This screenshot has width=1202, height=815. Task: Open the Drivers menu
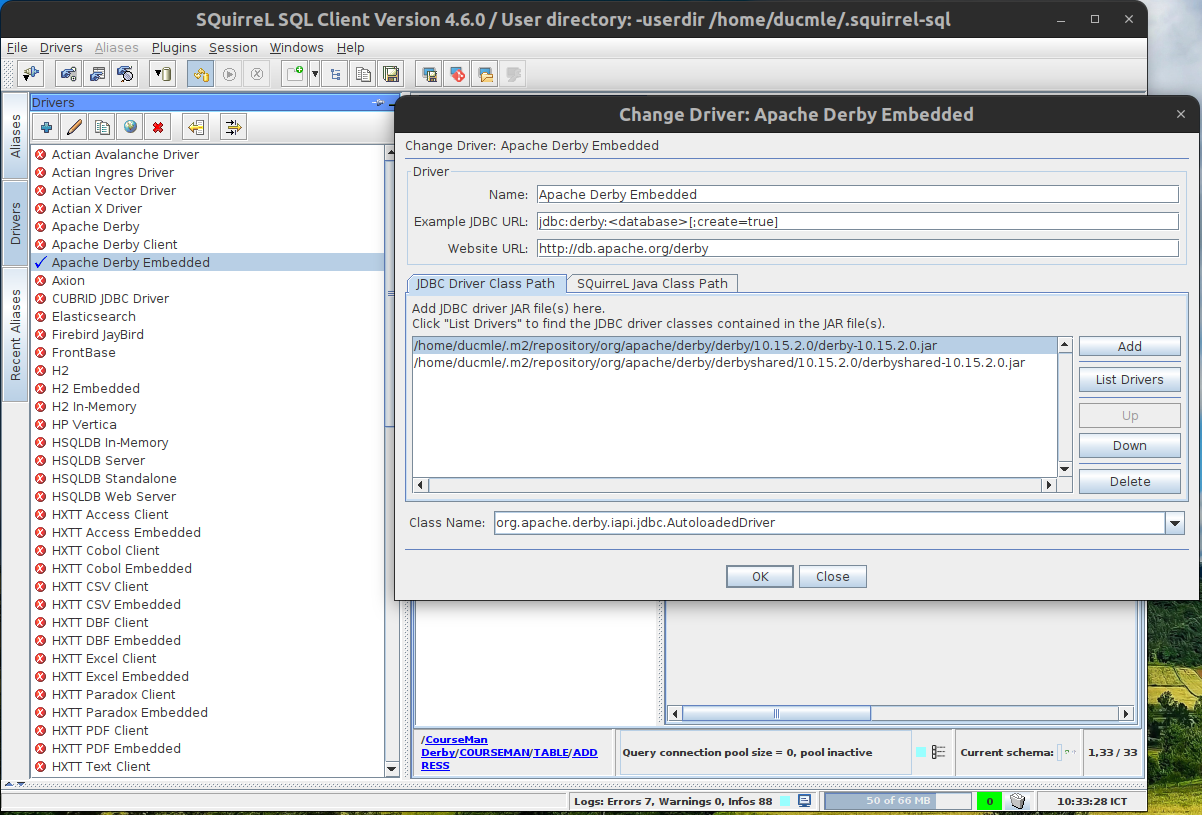point(61,47)
